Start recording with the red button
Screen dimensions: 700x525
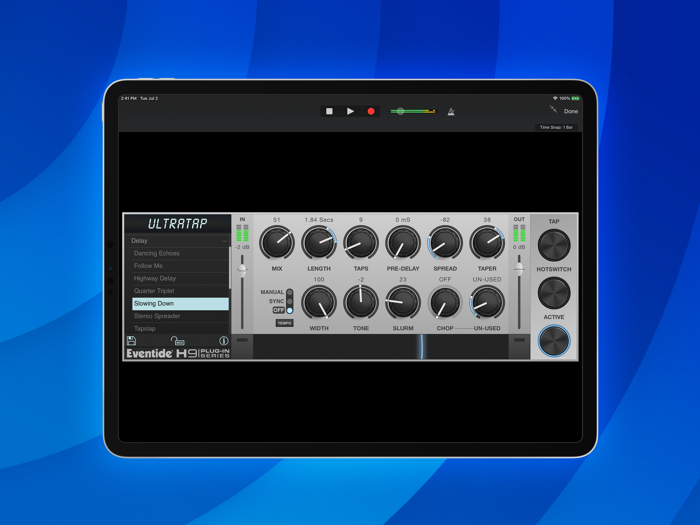coord(371,111)
